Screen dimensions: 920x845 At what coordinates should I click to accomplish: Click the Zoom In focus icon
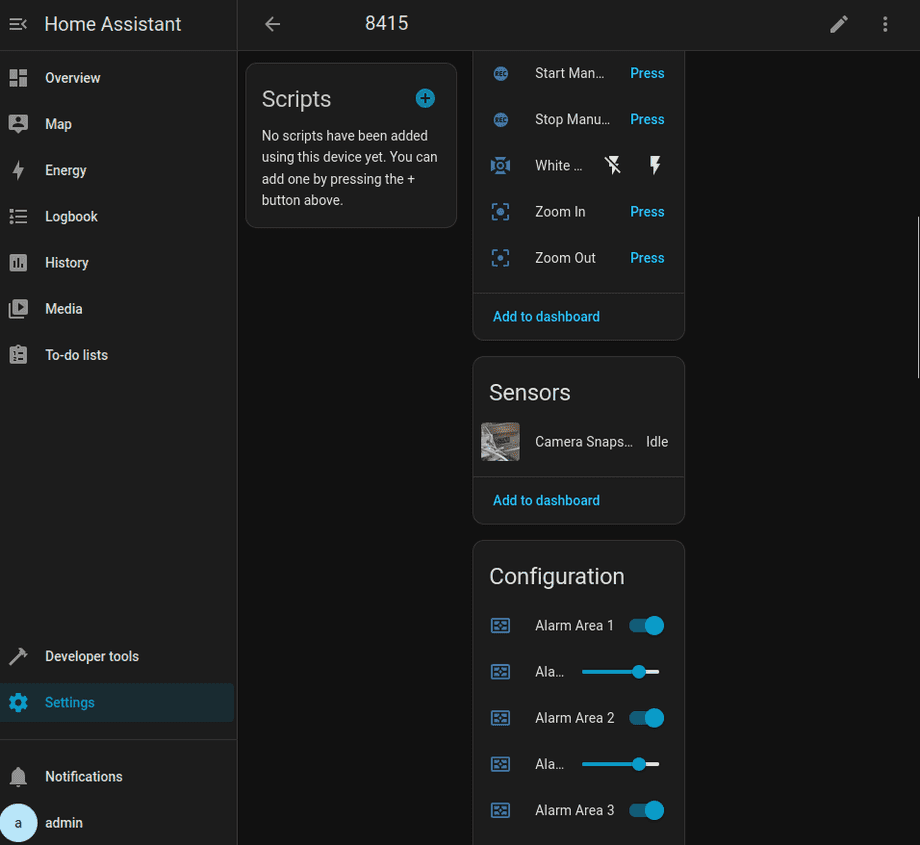[500, 211]
